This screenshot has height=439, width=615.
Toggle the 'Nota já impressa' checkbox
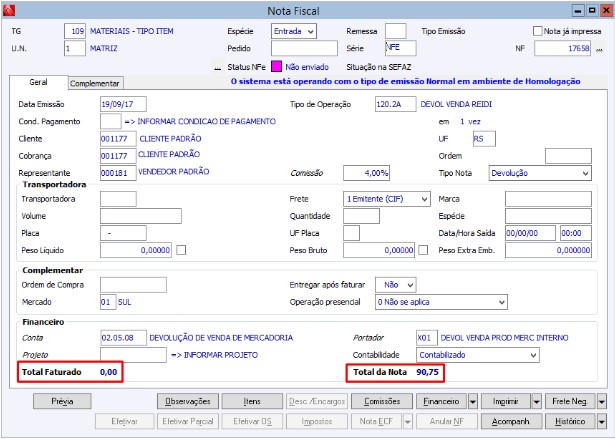tap(537, 31)
